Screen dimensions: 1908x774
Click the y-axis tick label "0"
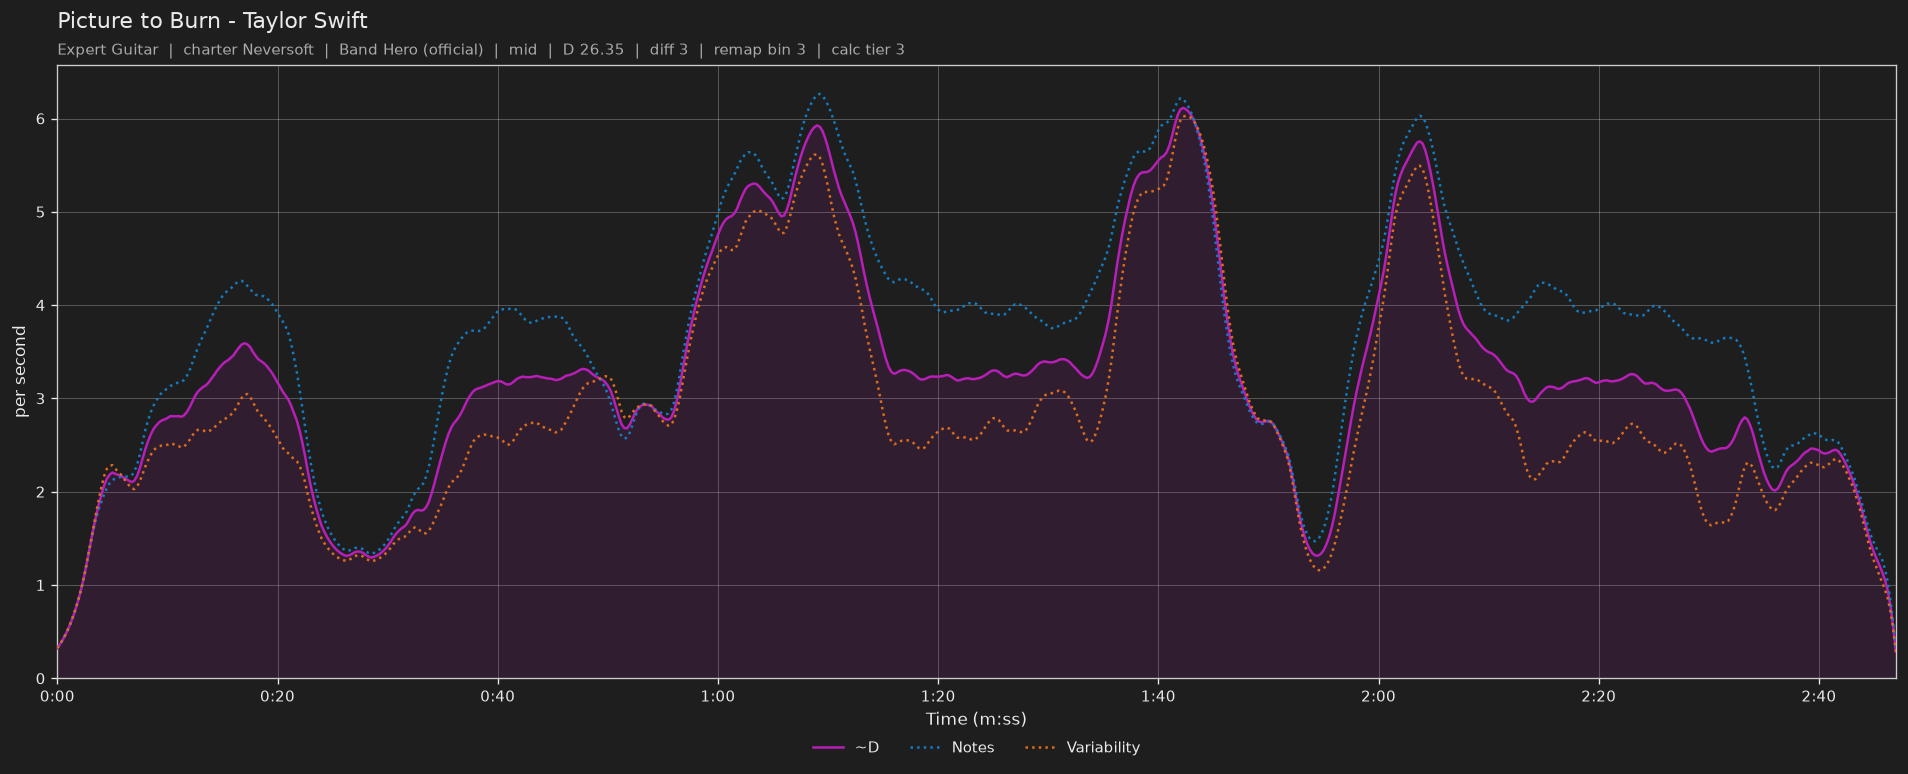[42, 679]
